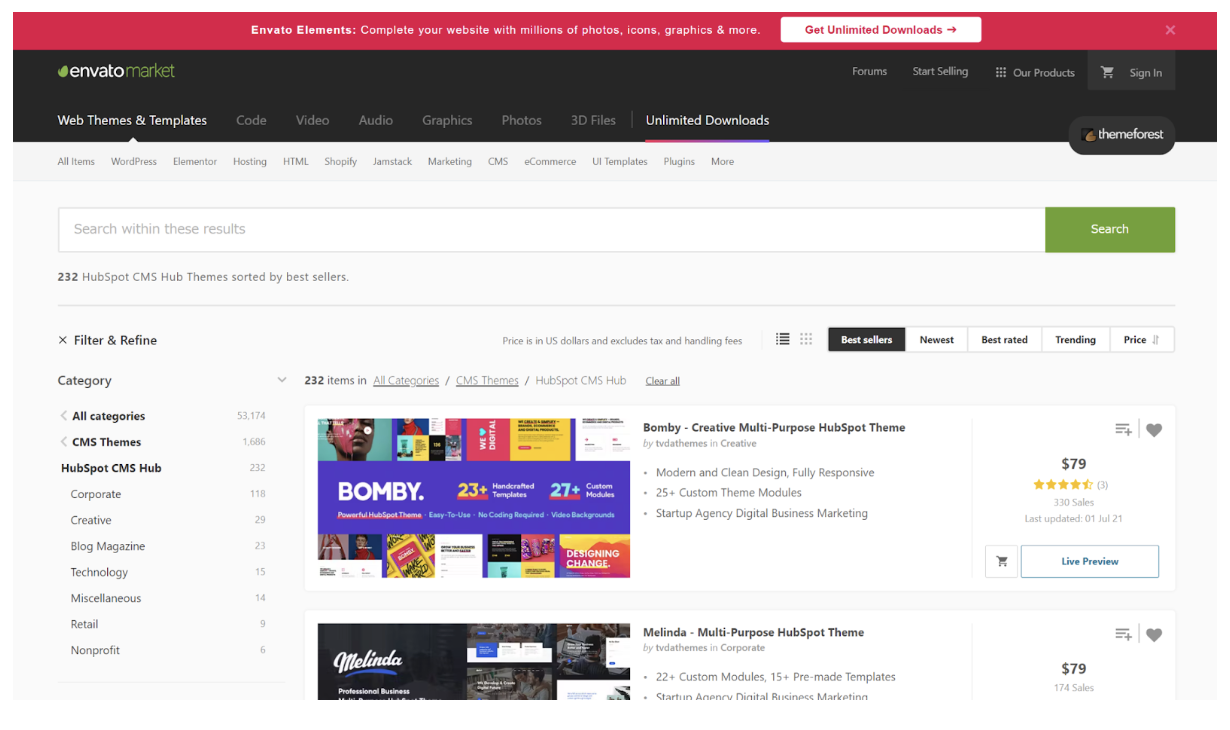Open the Photos marketplace tab
The width and height of the screenshot is (1230, 730).
521,120
